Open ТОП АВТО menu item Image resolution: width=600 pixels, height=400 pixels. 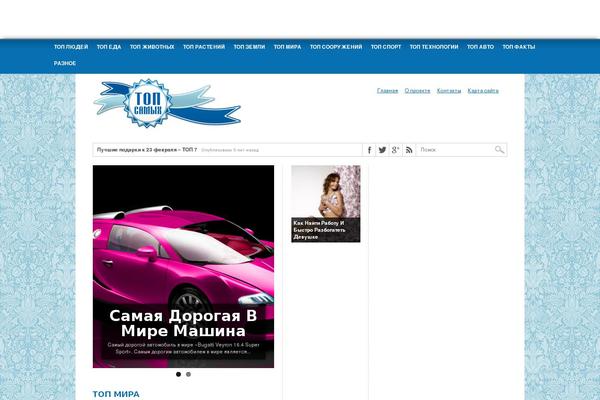pos(480,47)
